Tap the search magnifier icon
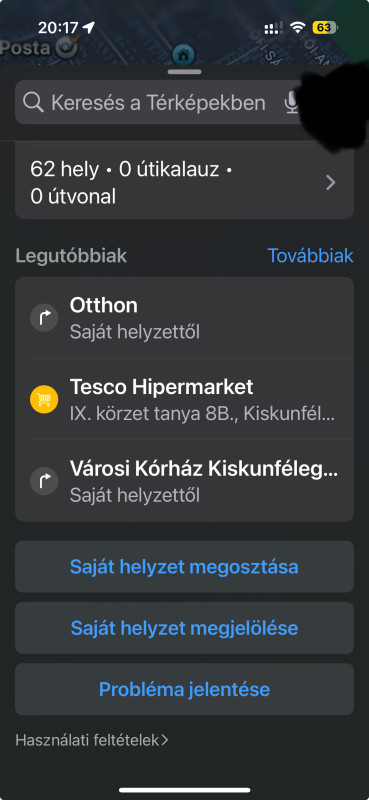The width and height of the screenshot is (369, 800). pyautogui.click(x=34, y=103)
